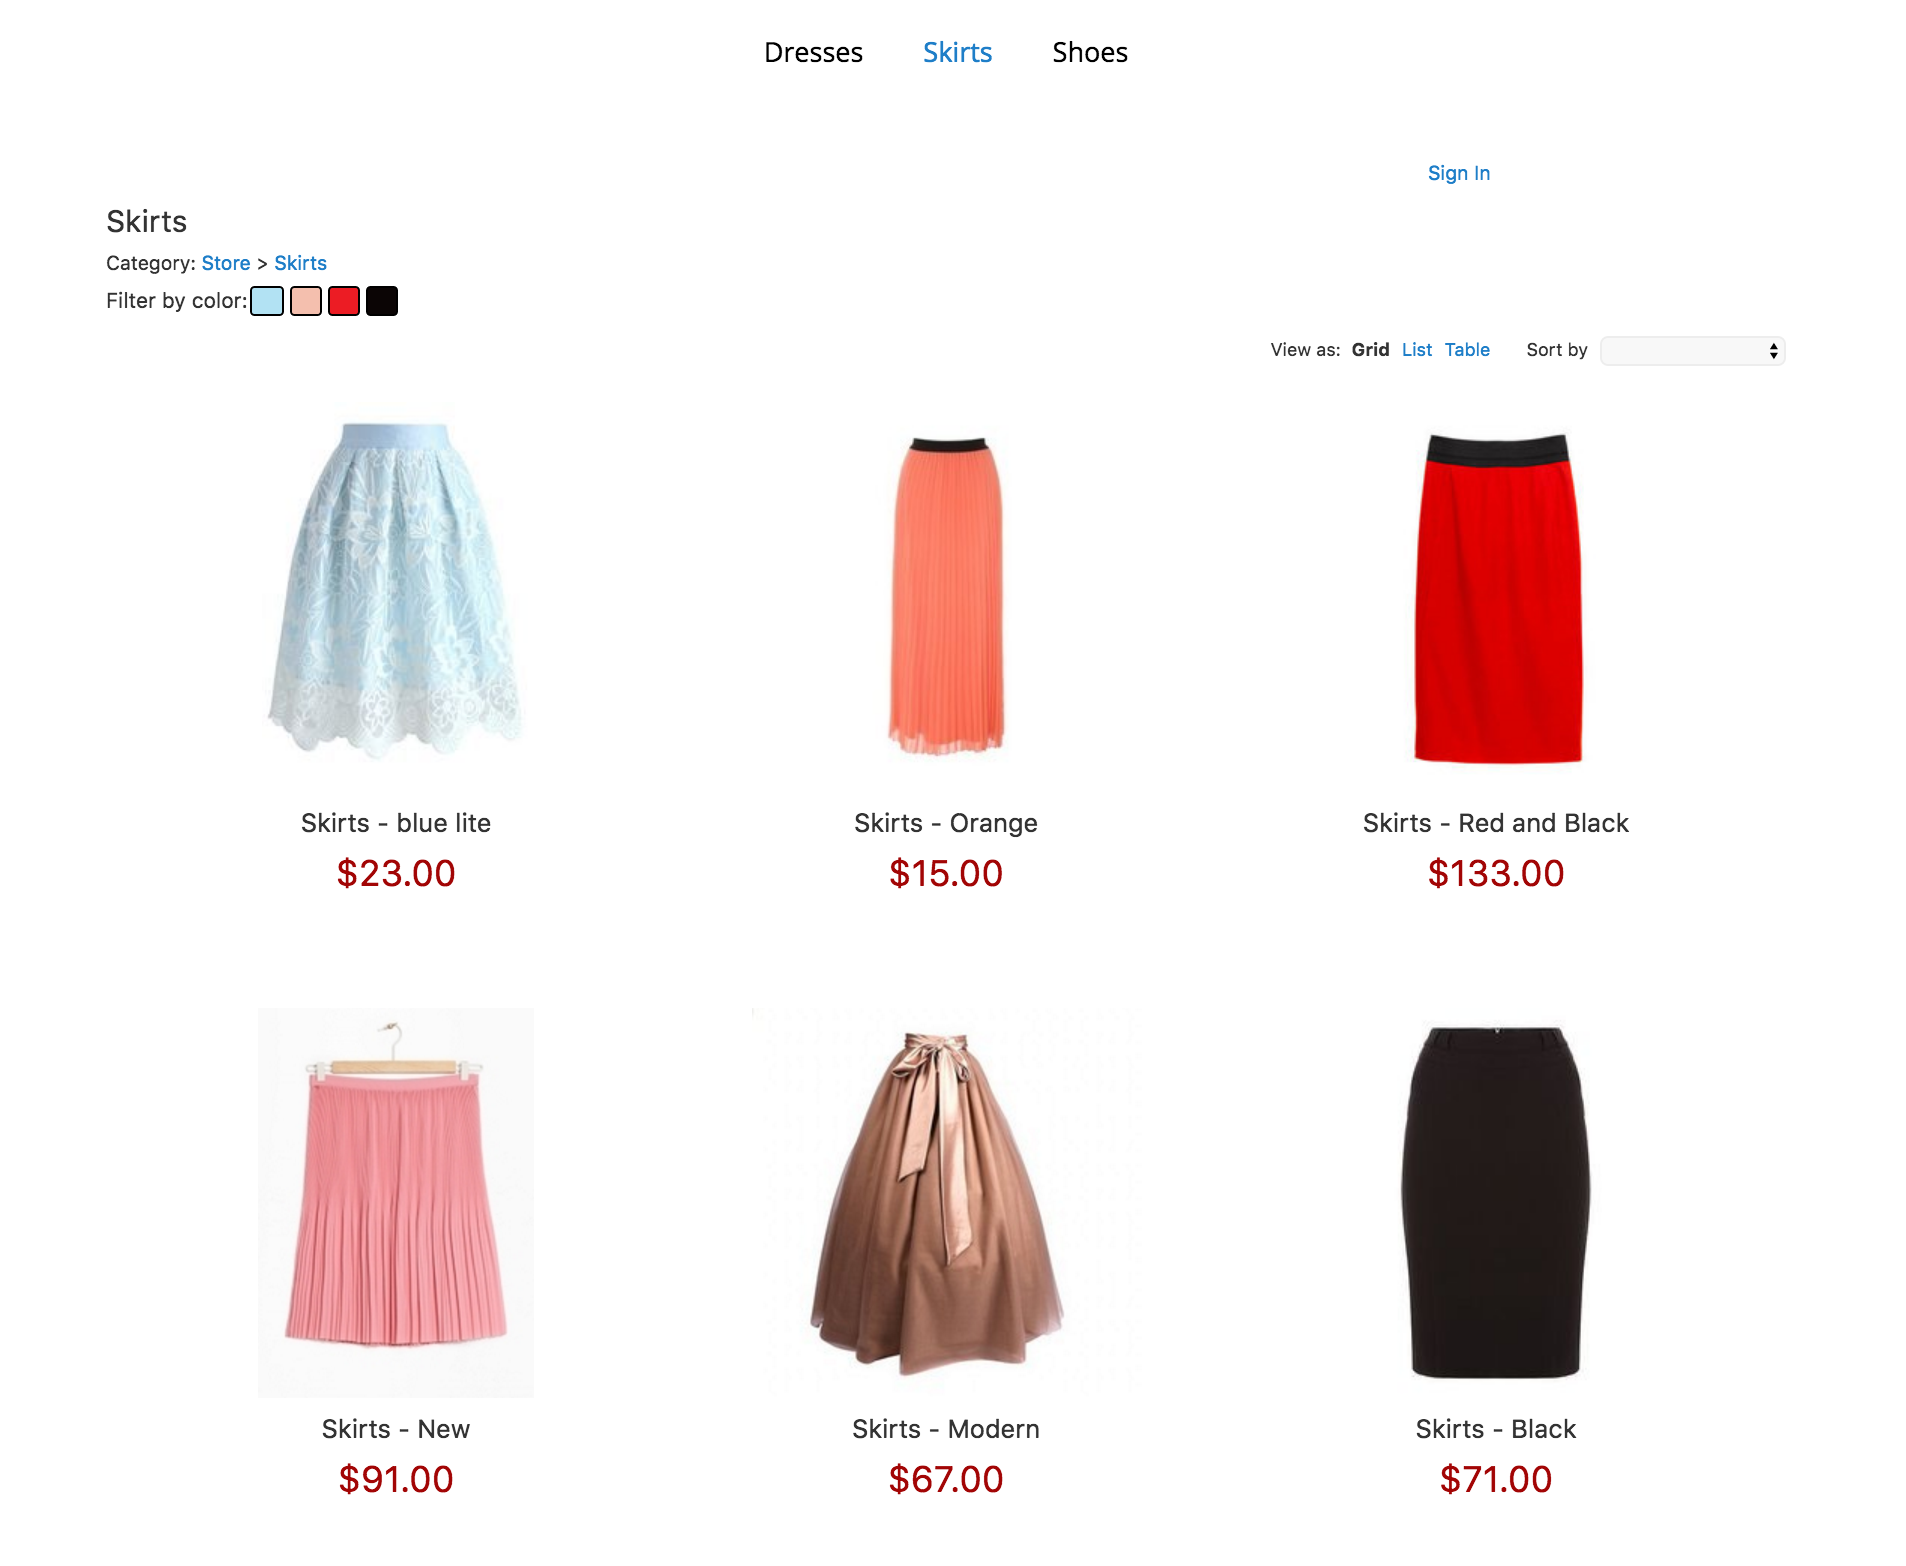Image resolution: width=1906 pixels, height=1566 pixels.
Task: Open the Skirts - Black product title
Action: click(x=1496, y=1429)
